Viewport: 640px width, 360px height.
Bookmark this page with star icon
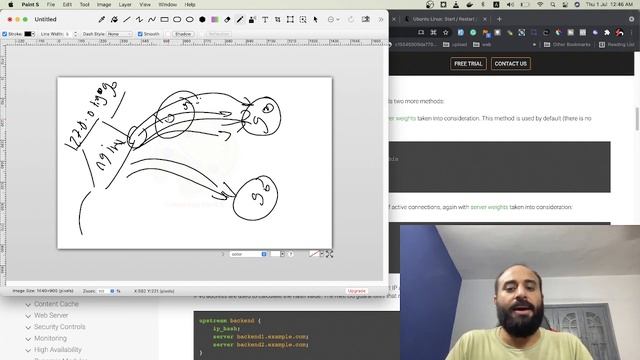[446, 32]
